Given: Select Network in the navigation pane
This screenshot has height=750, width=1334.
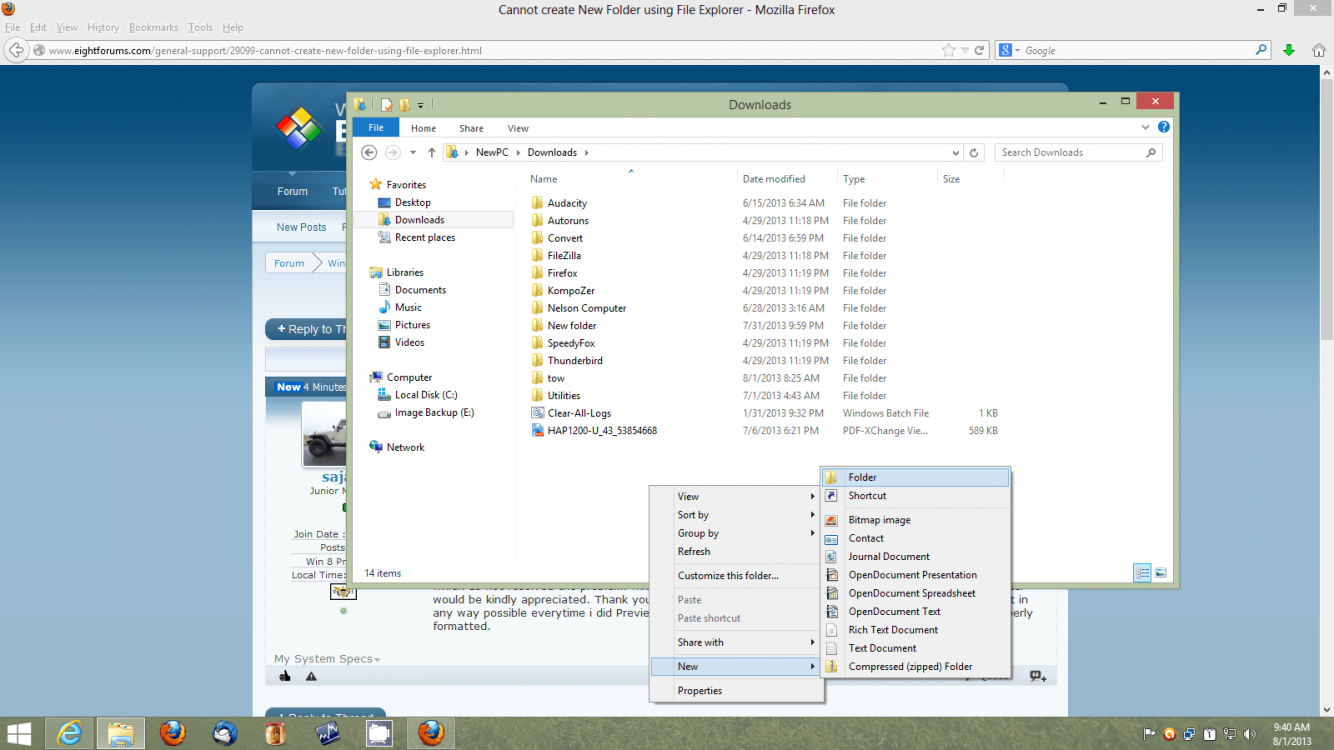Looking at the screenshot, I should (405, 447).
